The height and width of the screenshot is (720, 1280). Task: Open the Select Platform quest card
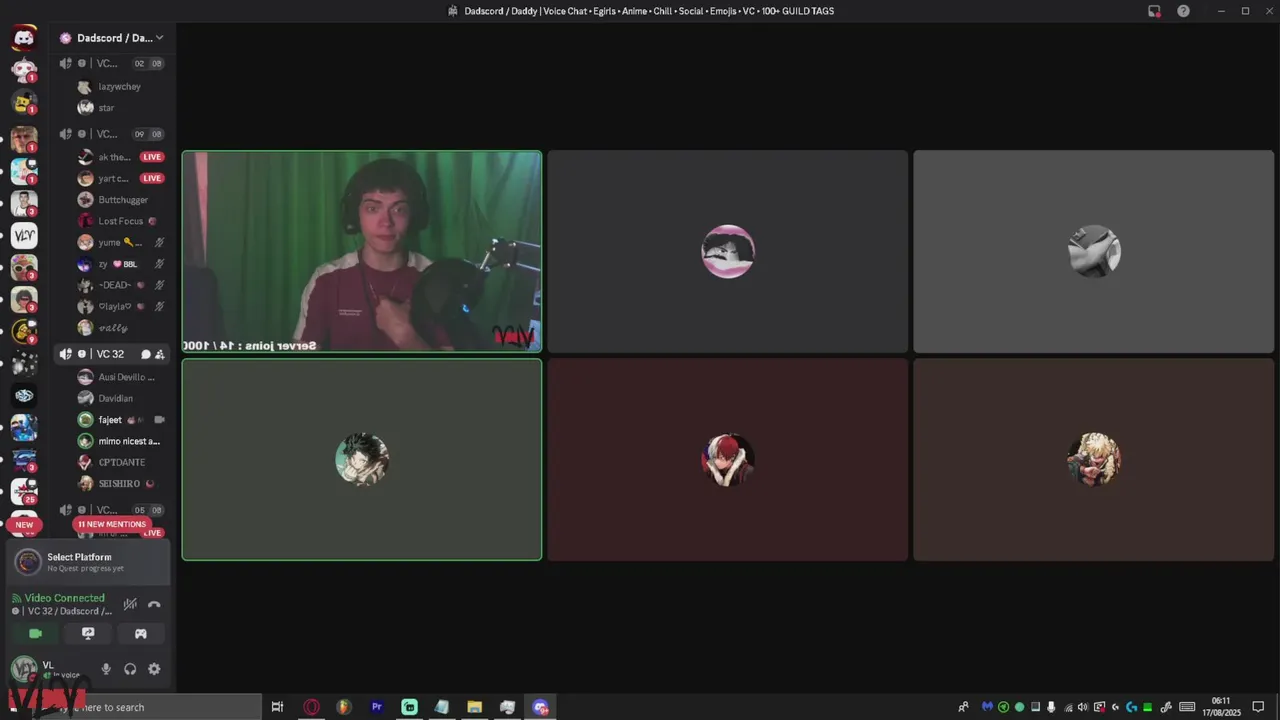click(x=88, y=562)
